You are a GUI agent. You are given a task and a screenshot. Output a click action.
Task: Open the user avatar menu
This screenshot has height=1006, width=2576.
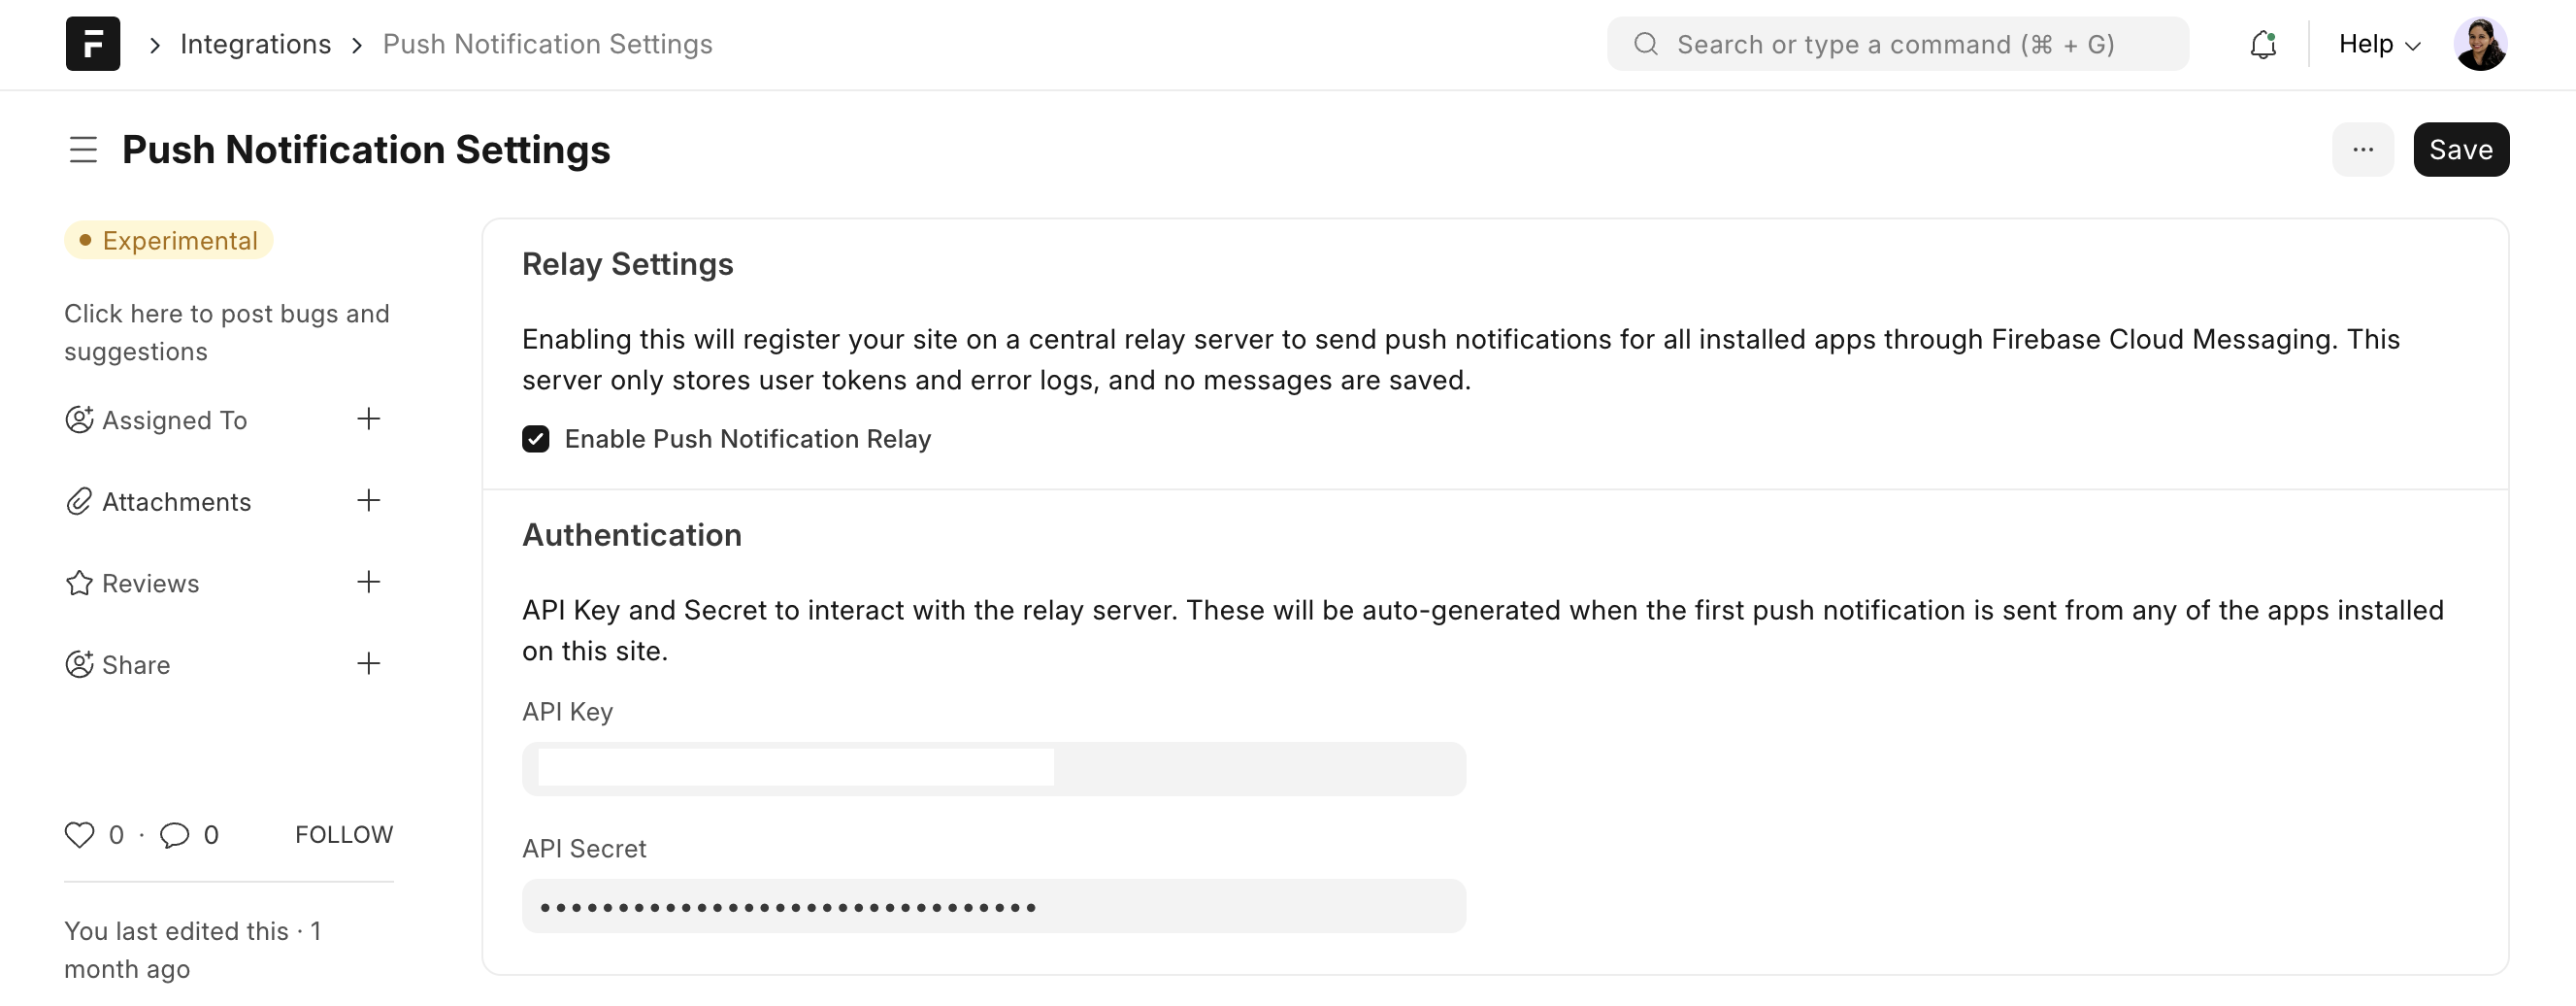click(x=2479, y=45)
